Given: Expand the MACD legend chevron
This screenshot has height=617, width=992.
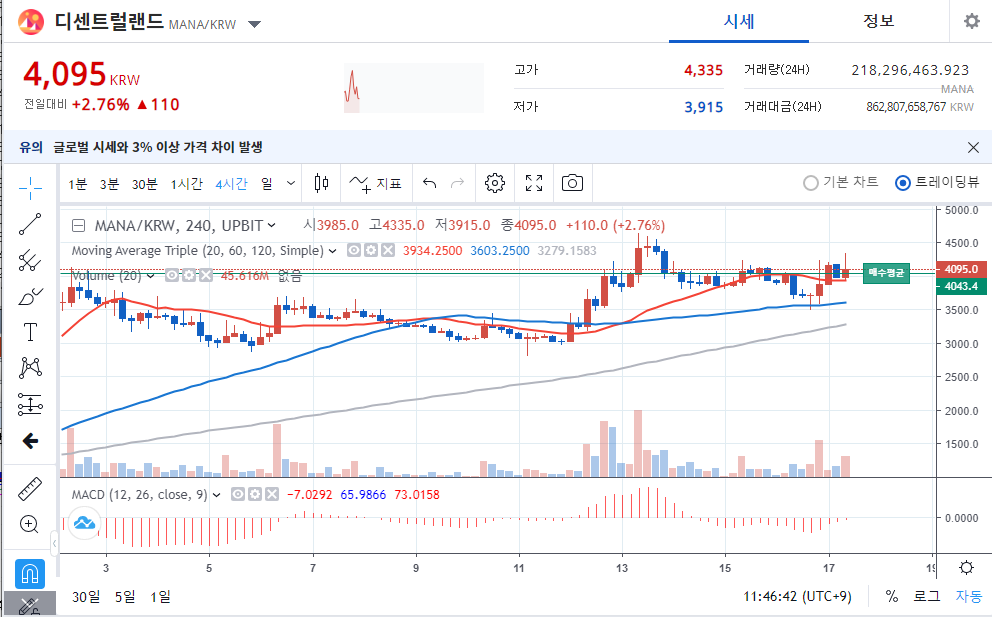Looking at the screenshot, I should (216, 495).
